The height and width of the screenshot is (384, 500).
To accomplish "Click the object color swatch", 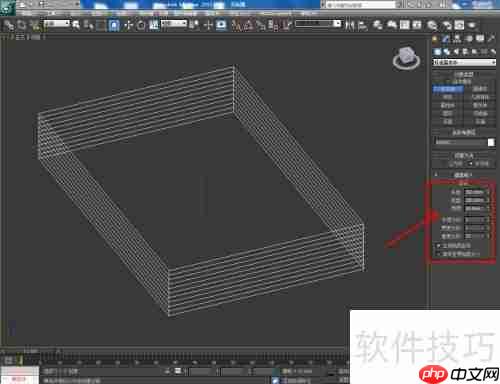I will tap(491, 142).
